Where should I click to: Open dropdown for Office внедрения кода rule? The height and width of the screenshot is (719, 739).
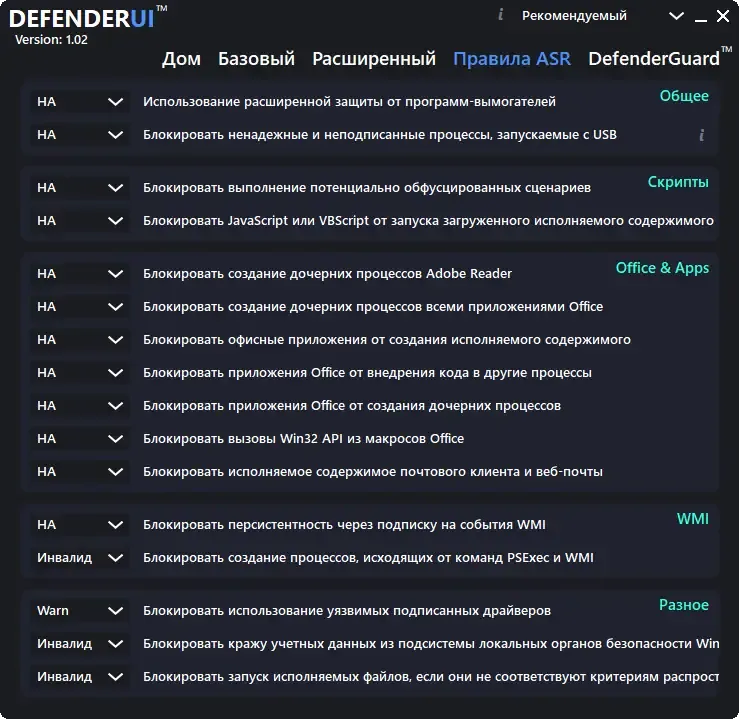tap(80, 373)
